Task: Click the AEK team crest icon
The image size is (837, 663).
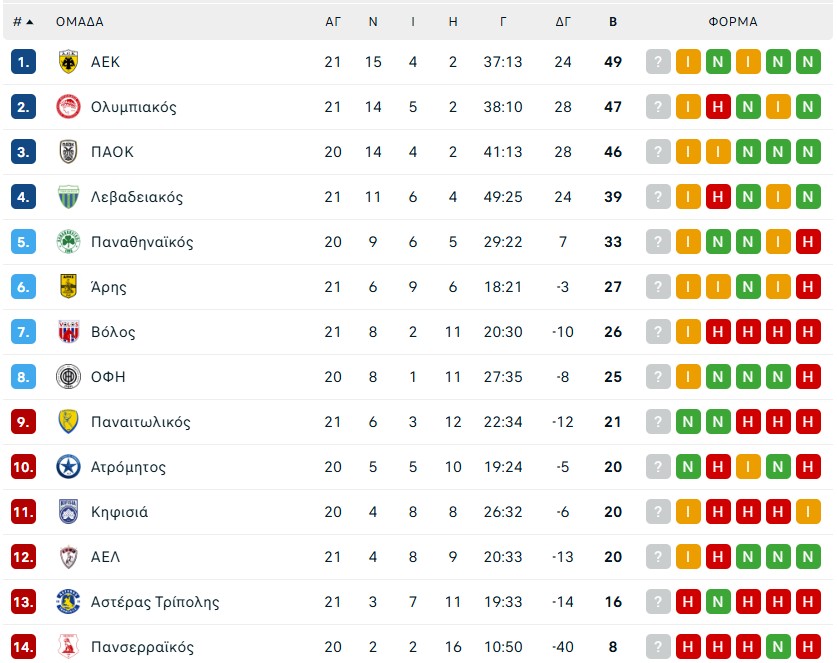Action: [x=68, y=62]
